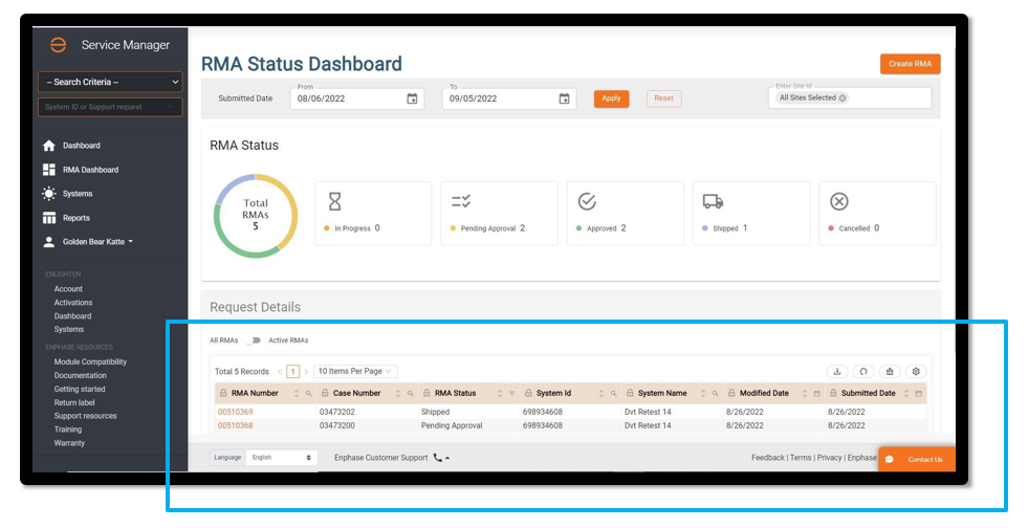The image size is (1028, 528).
Task: Click the filter icon in RMA Status column
Action: click(512, 394)
